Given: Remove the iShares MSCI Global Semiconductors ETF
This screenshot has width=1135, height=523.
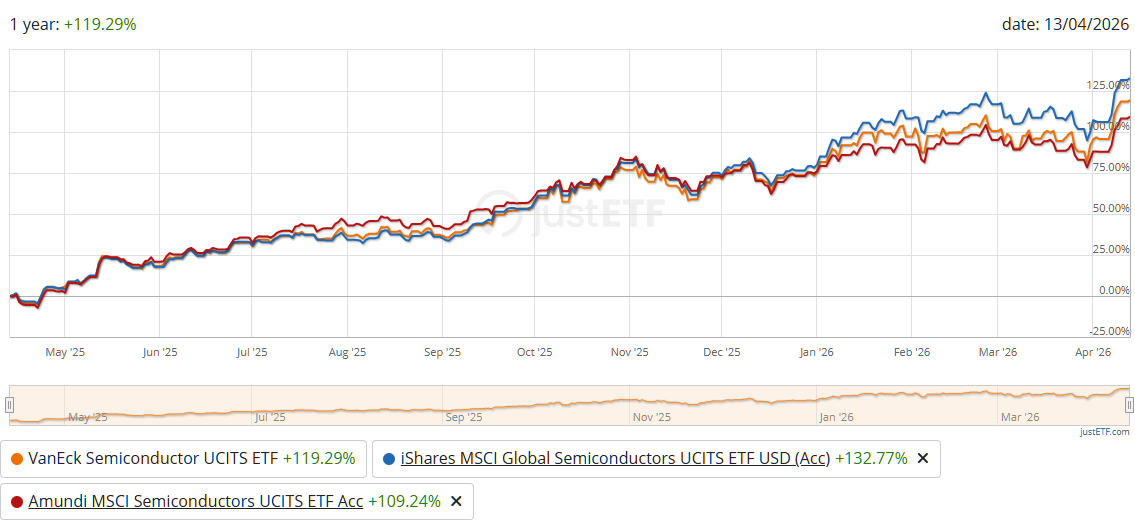Looking at the screenshot, I should (x=923, y=459).
